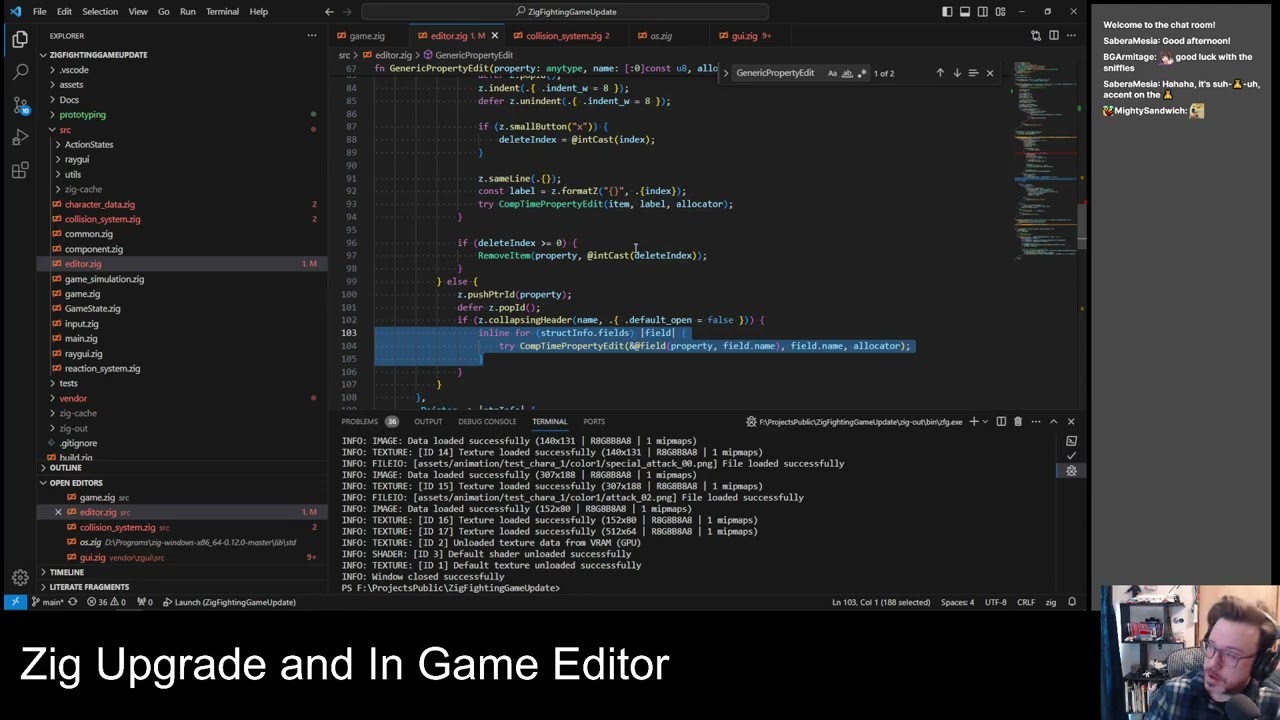The width and height of the screenshot is (1280, 720).
Task: Open Explorer views and more actions
Action: coord(311,35)
